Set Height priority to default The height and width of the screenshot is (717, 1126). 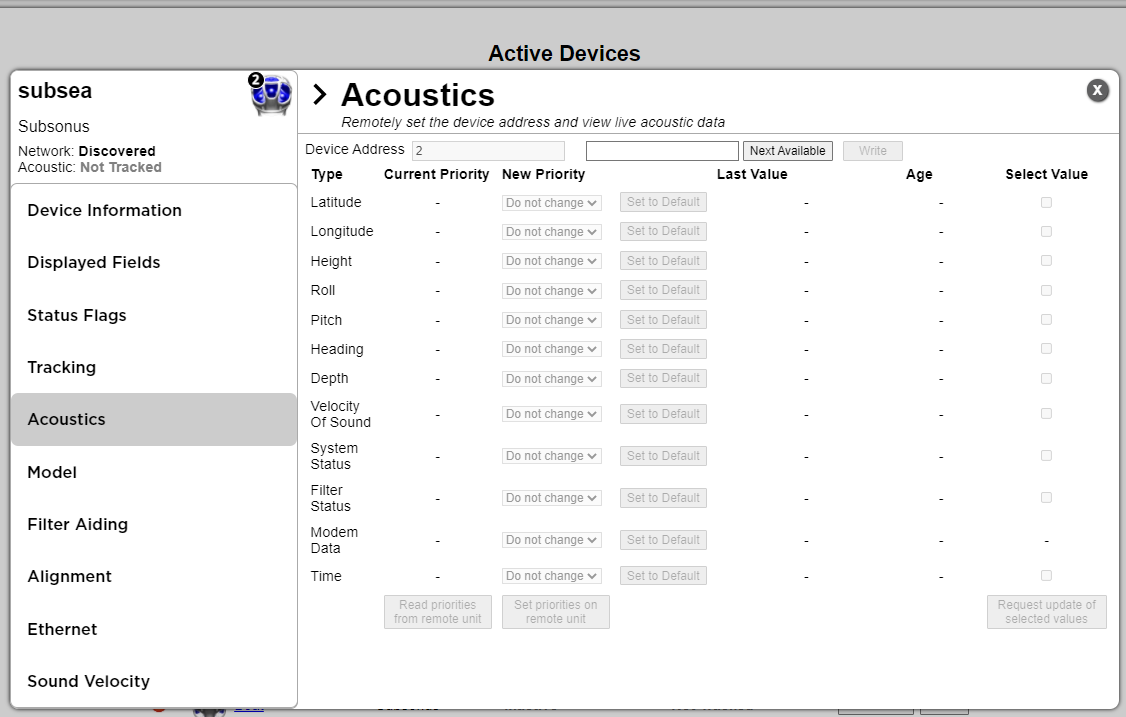(664, 261)
